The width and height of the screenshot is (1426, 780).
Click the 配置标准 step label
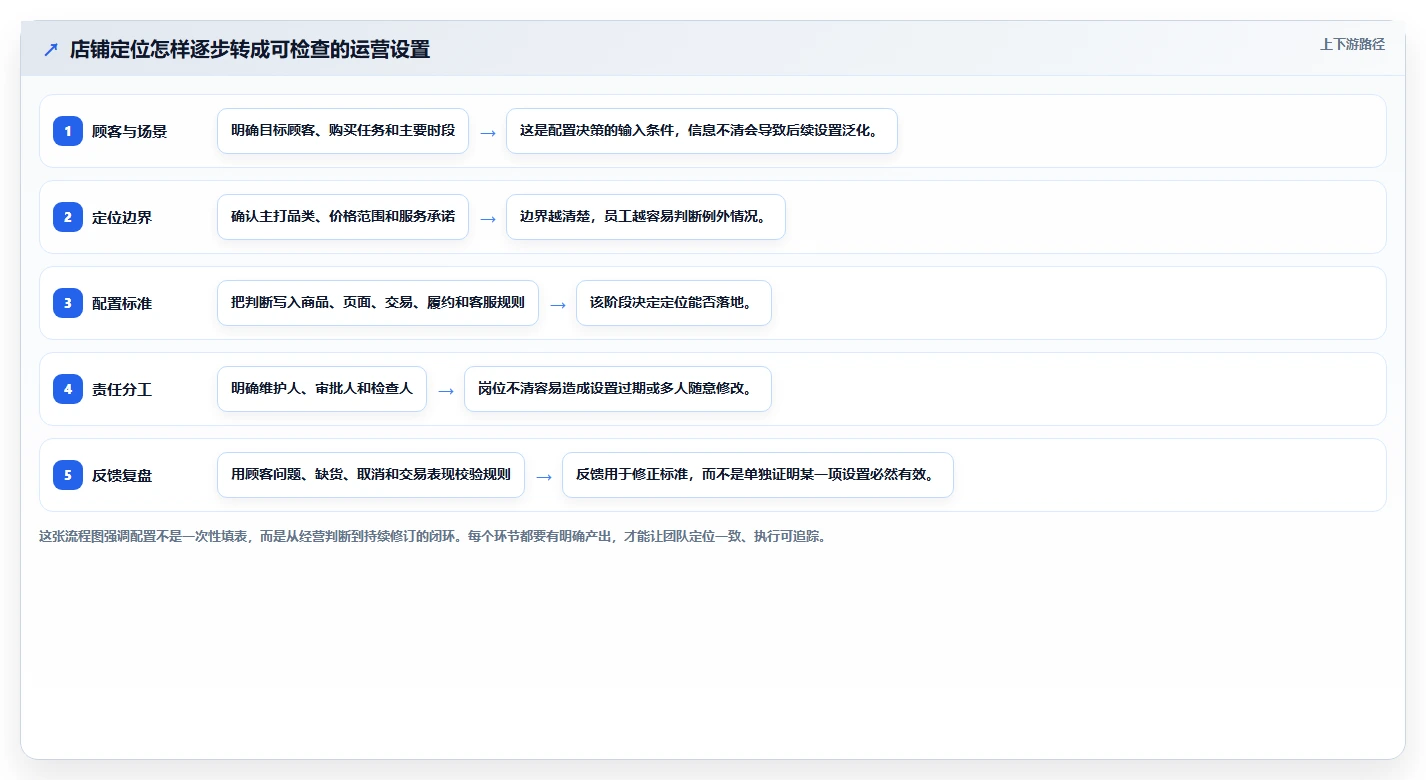(x=122, y=303)
